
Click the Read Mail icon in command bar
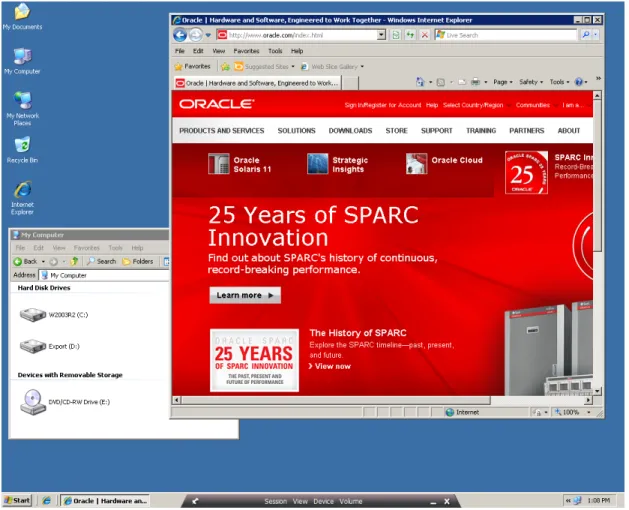[462, 82]
